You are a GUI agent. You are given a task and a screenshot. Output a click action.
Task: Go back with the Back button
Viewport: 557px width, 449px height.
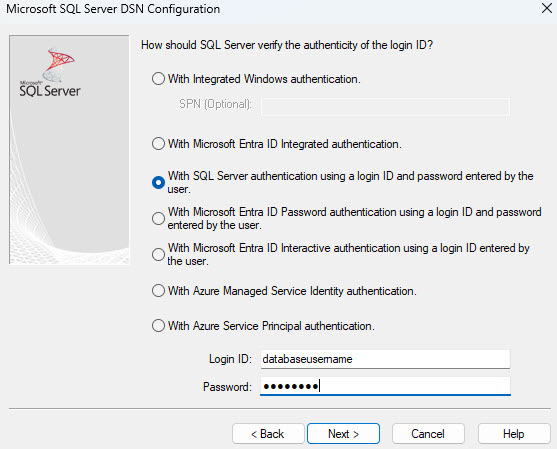[268, 434]
